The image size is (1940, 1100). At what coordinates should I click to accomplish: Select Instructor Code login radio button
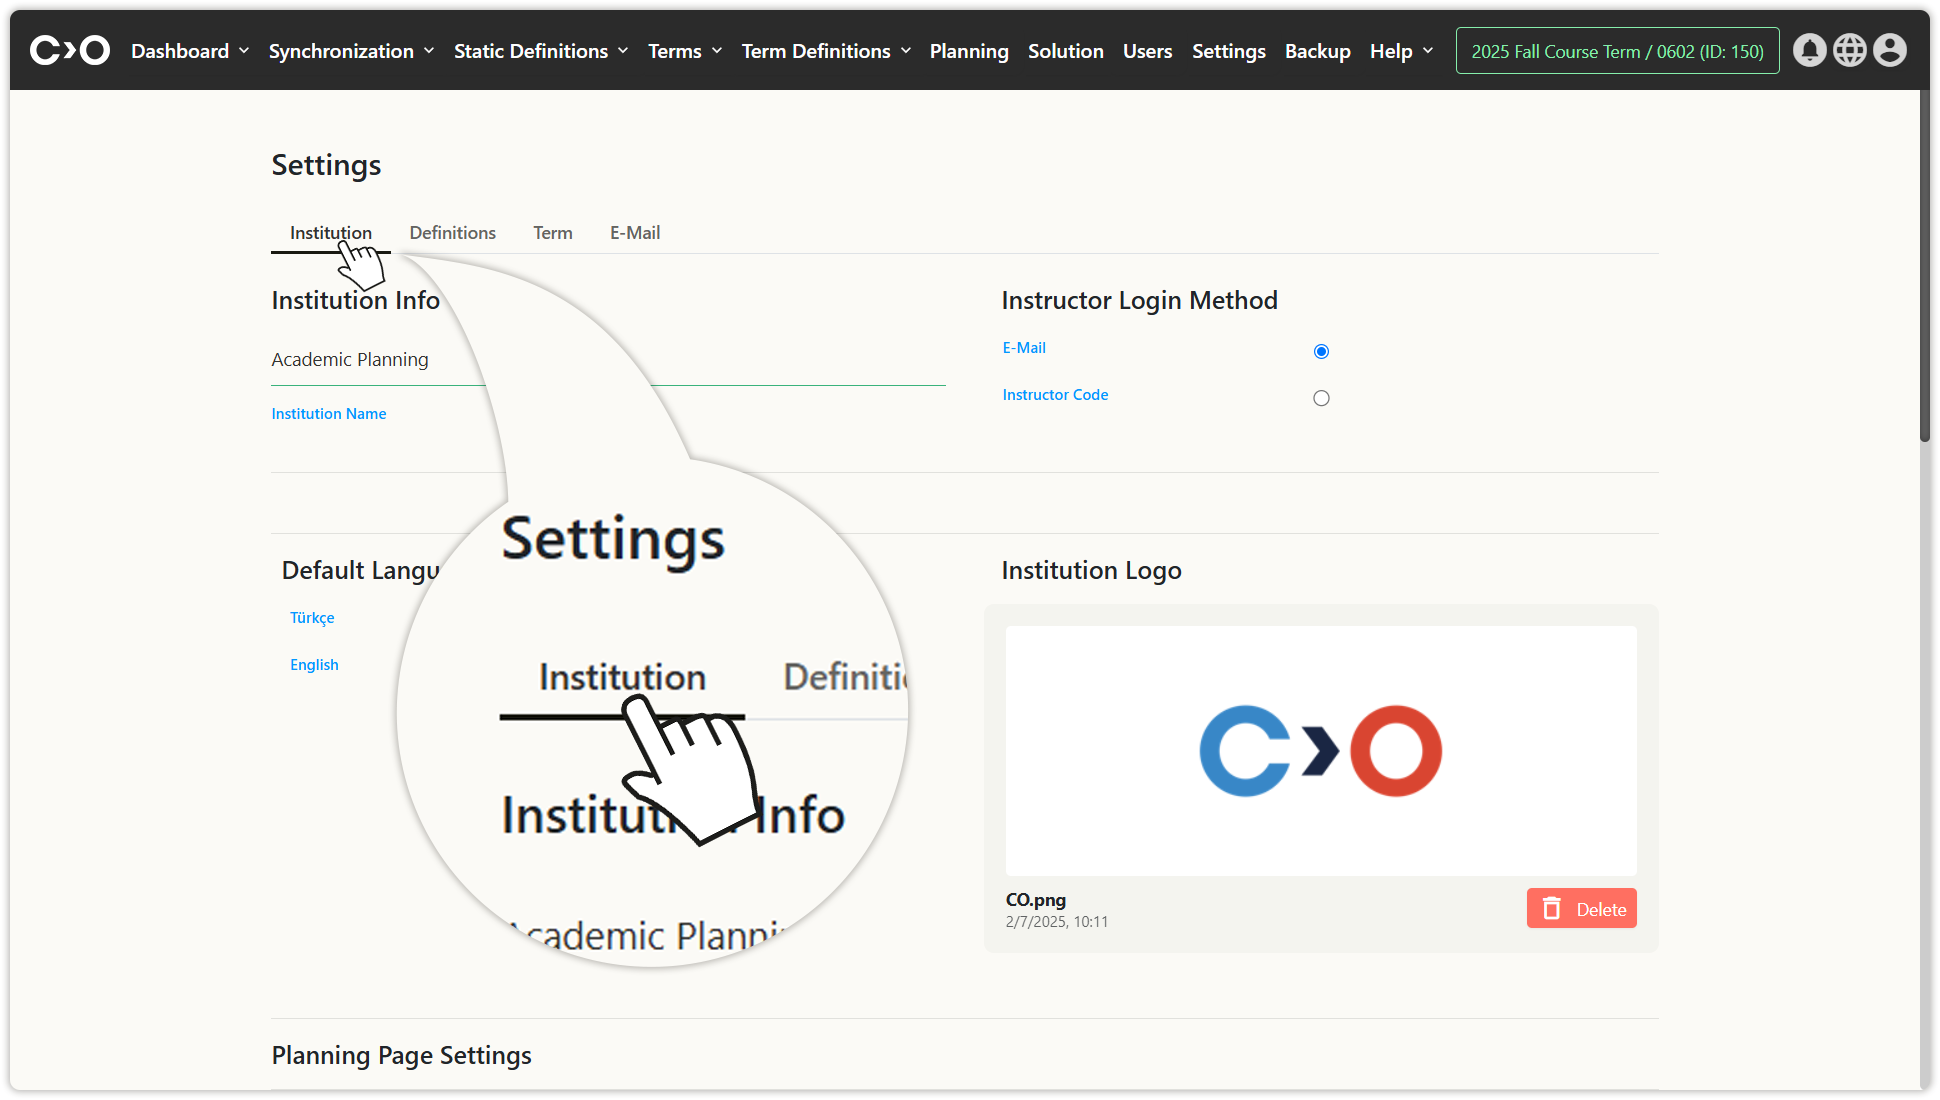pos(1321,398)
